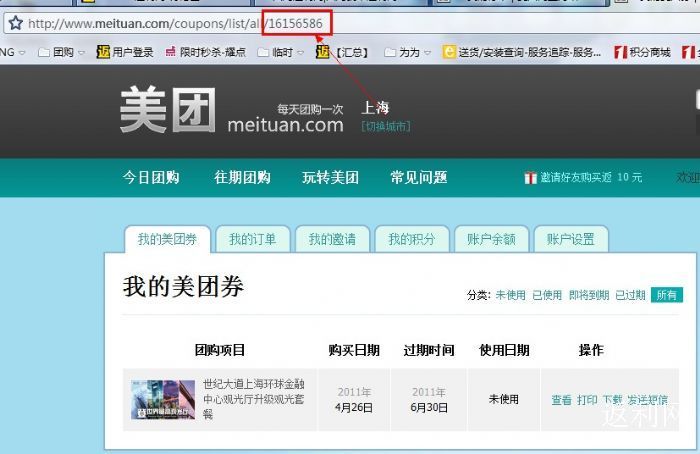Click 发送短信 for the coupon

648,400
